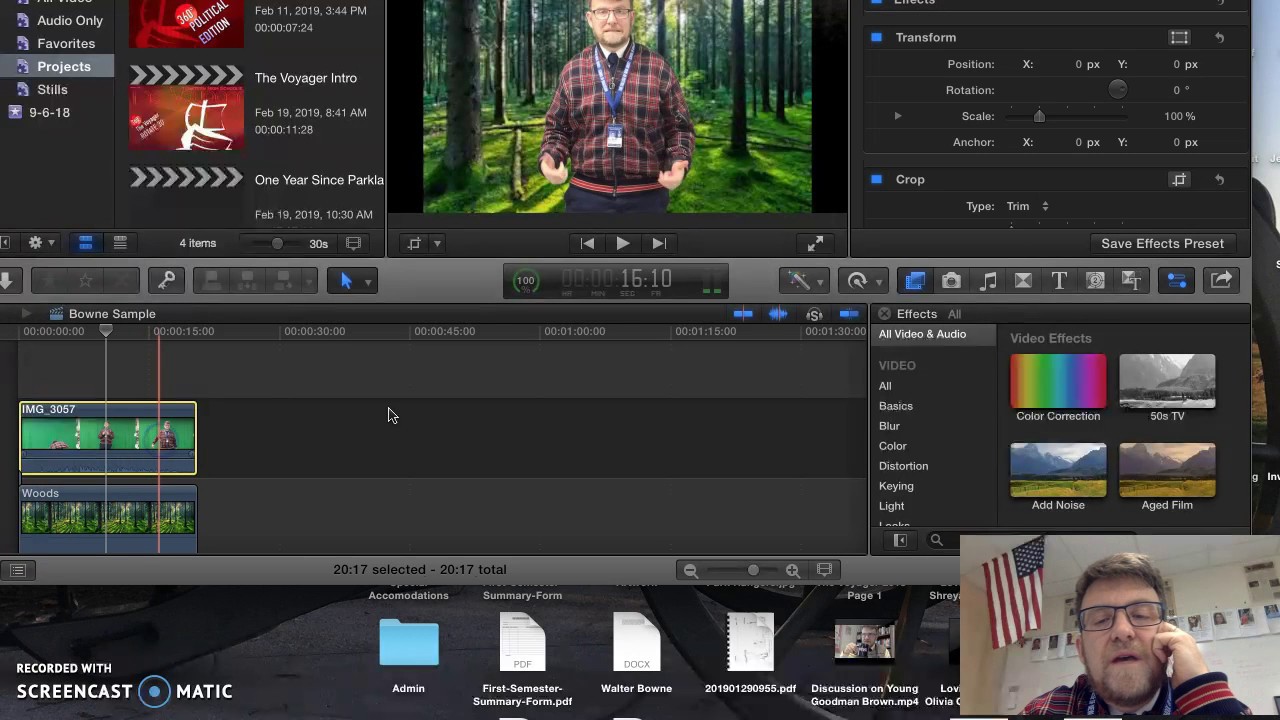
Task: Select the Distortion effects category
Action: pos(903,466)
